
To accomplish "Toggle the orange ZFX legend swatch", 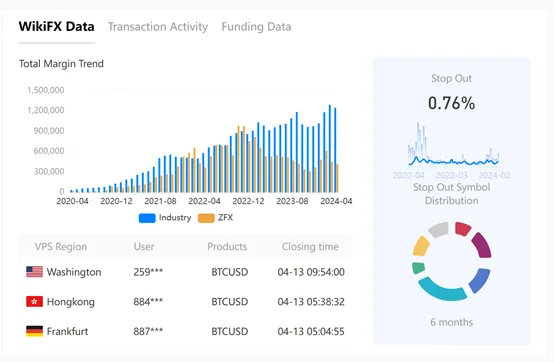I will click(206, 218).
